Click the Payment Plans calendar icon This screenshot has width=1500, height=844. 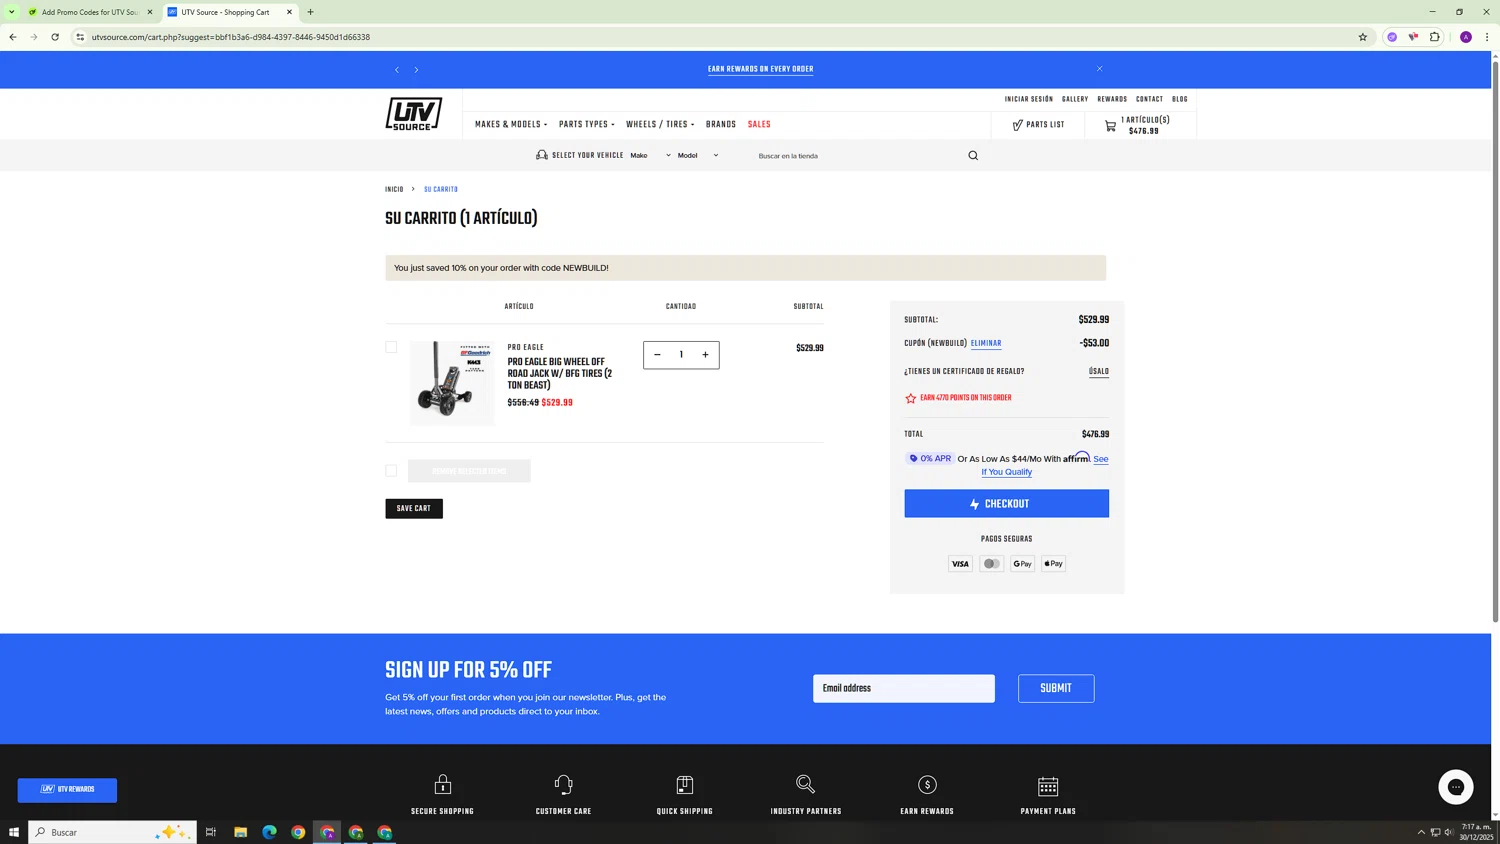[x=1048, y=786]
